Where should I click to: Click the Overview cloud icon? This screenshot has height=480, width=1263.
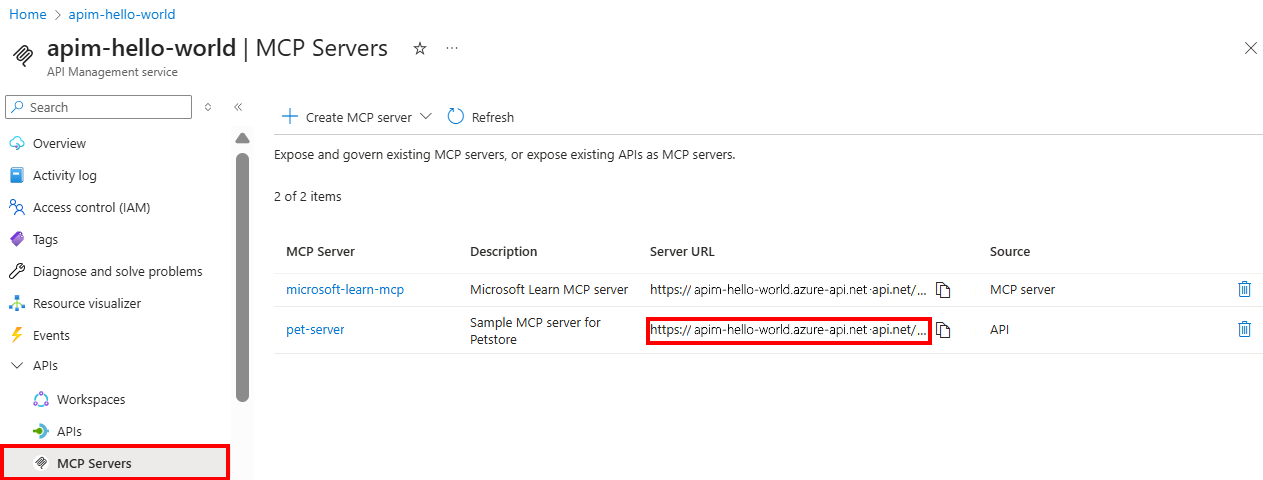tap(16, 143)
